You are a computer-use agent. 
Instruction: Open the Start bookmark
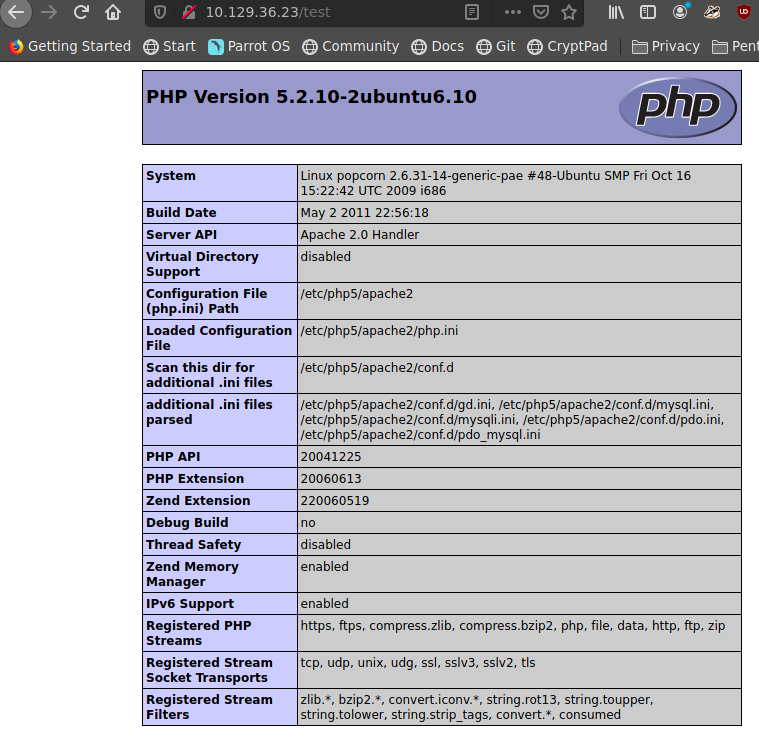point(169,46)
